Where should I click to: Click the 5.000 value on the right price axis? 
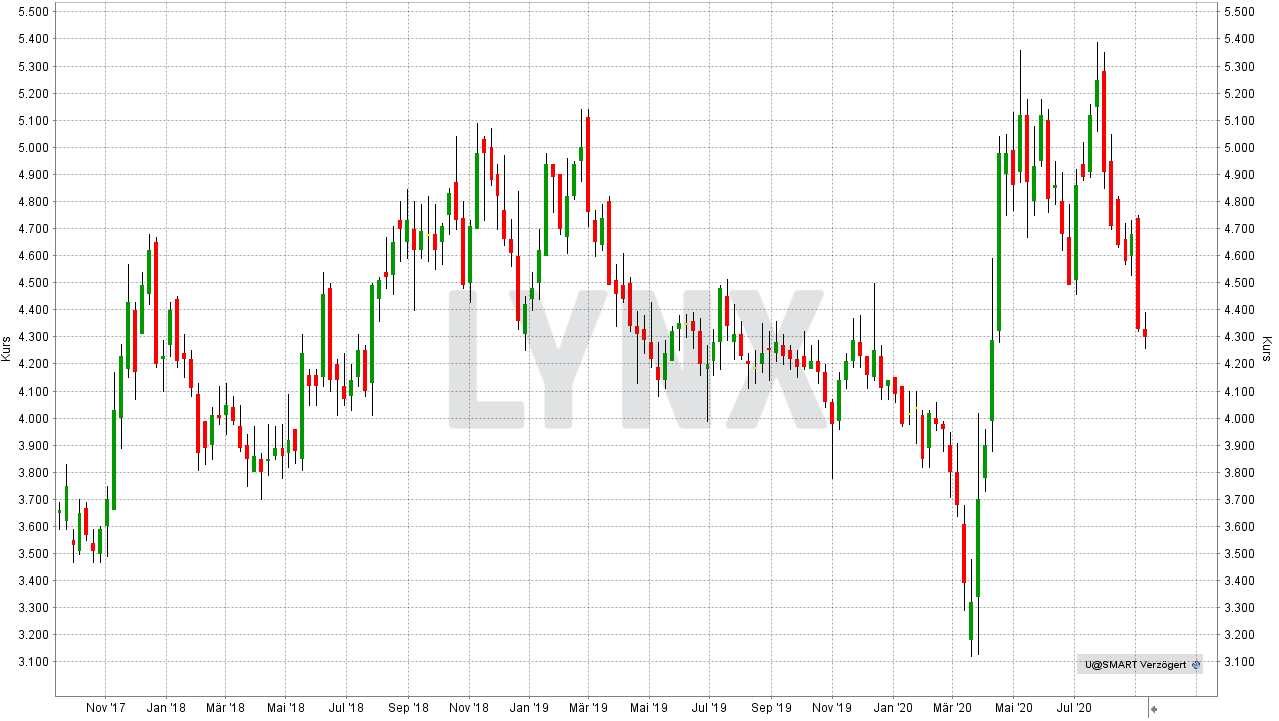coord(1239,147)
